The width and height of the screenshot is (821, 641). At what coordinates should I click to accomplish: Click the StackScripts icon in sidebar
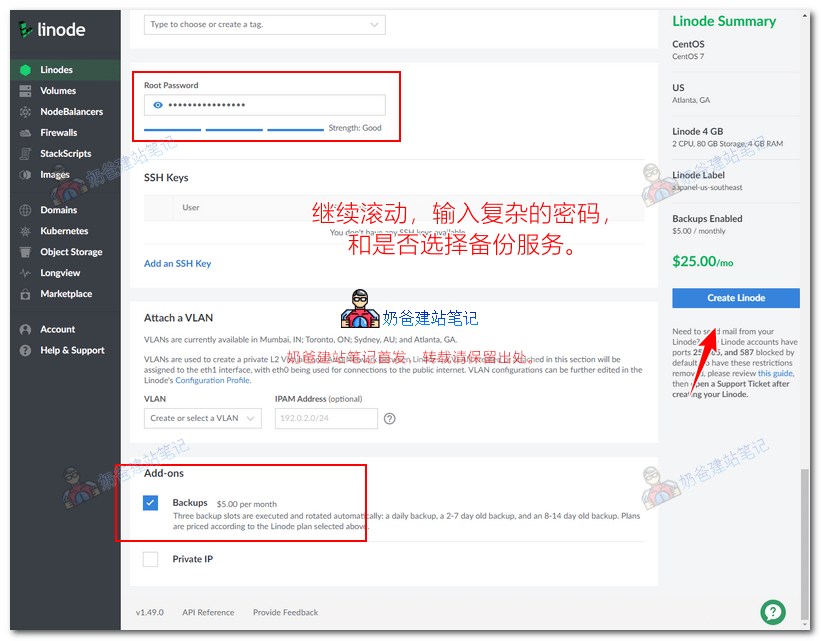25,154
